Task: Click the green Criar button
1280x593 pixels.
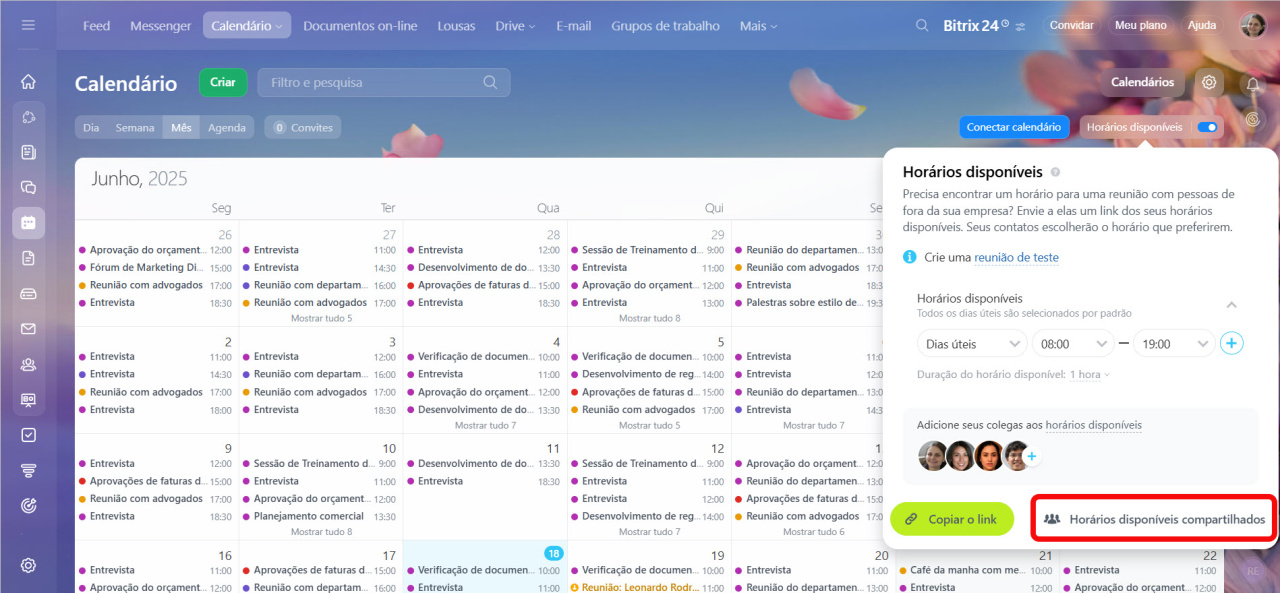Action: point(223,82)
